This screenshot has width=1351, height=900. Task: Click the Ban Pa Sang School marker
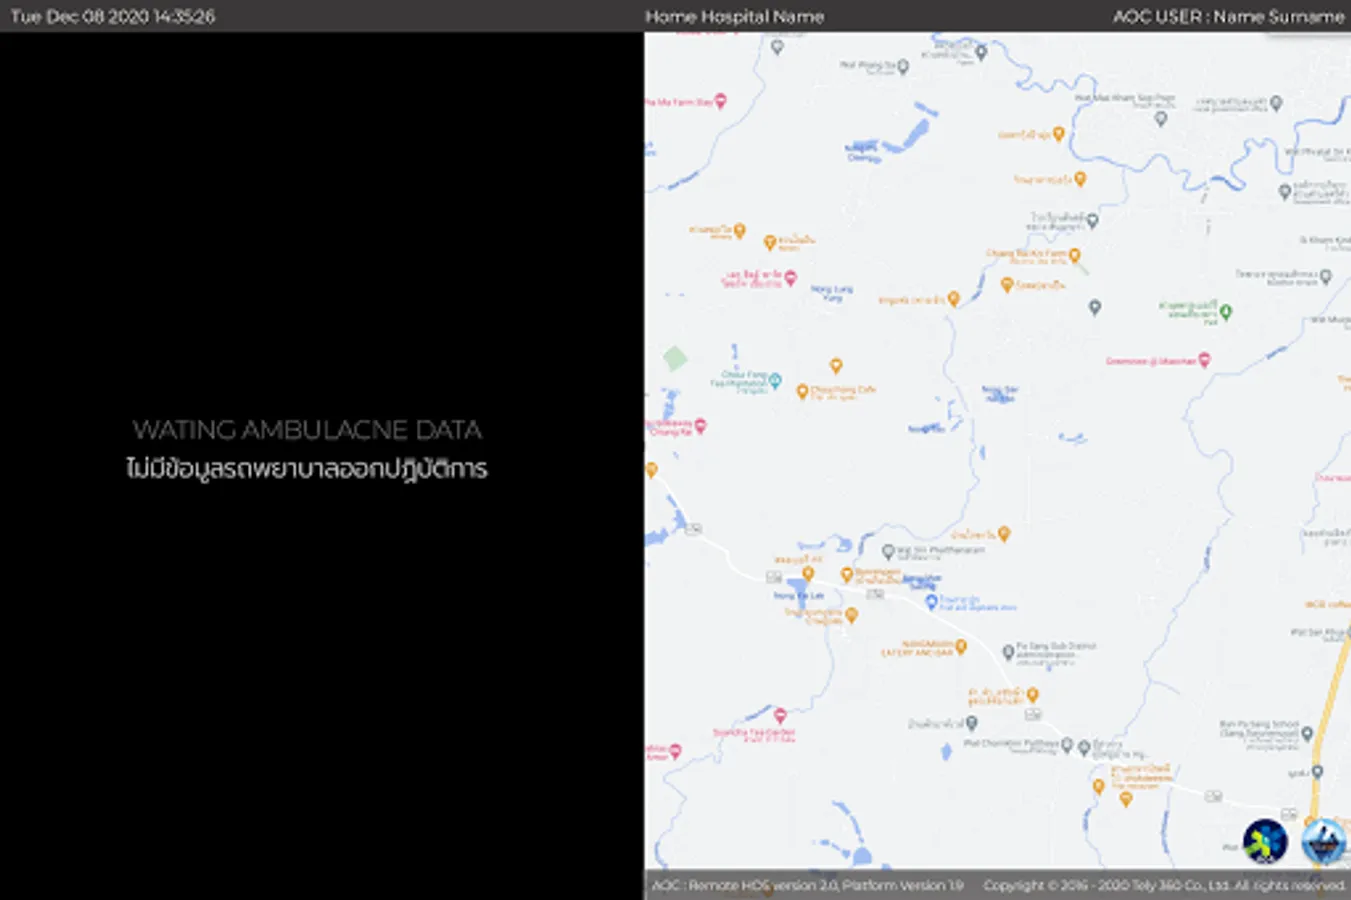(1307, 734)
